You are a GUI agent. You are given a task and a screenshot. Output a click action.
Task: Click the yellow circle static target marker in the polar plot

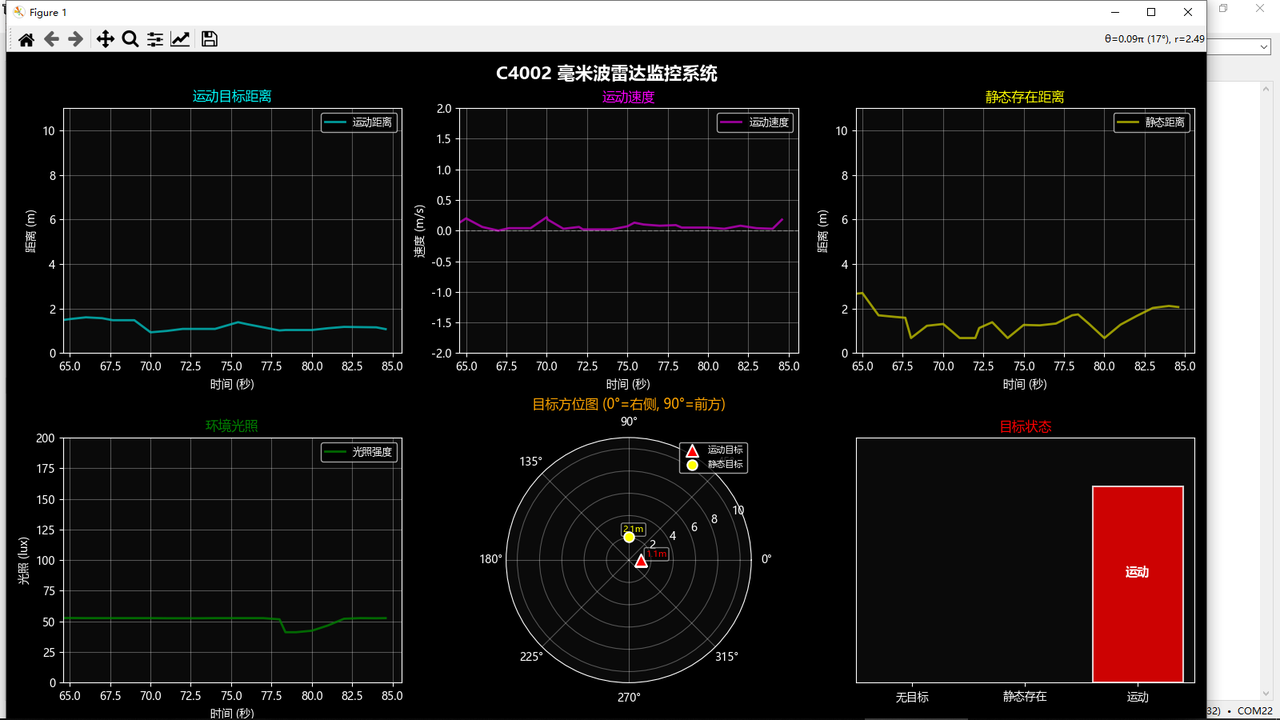coord(629,537)
